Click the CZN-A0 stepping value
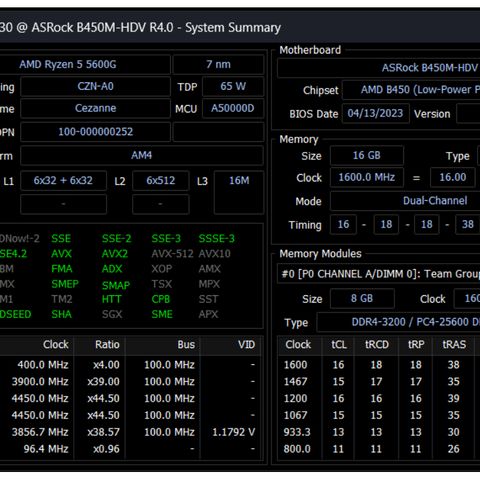The height and width of the screenshot is (480, 480). click(95, 87)
